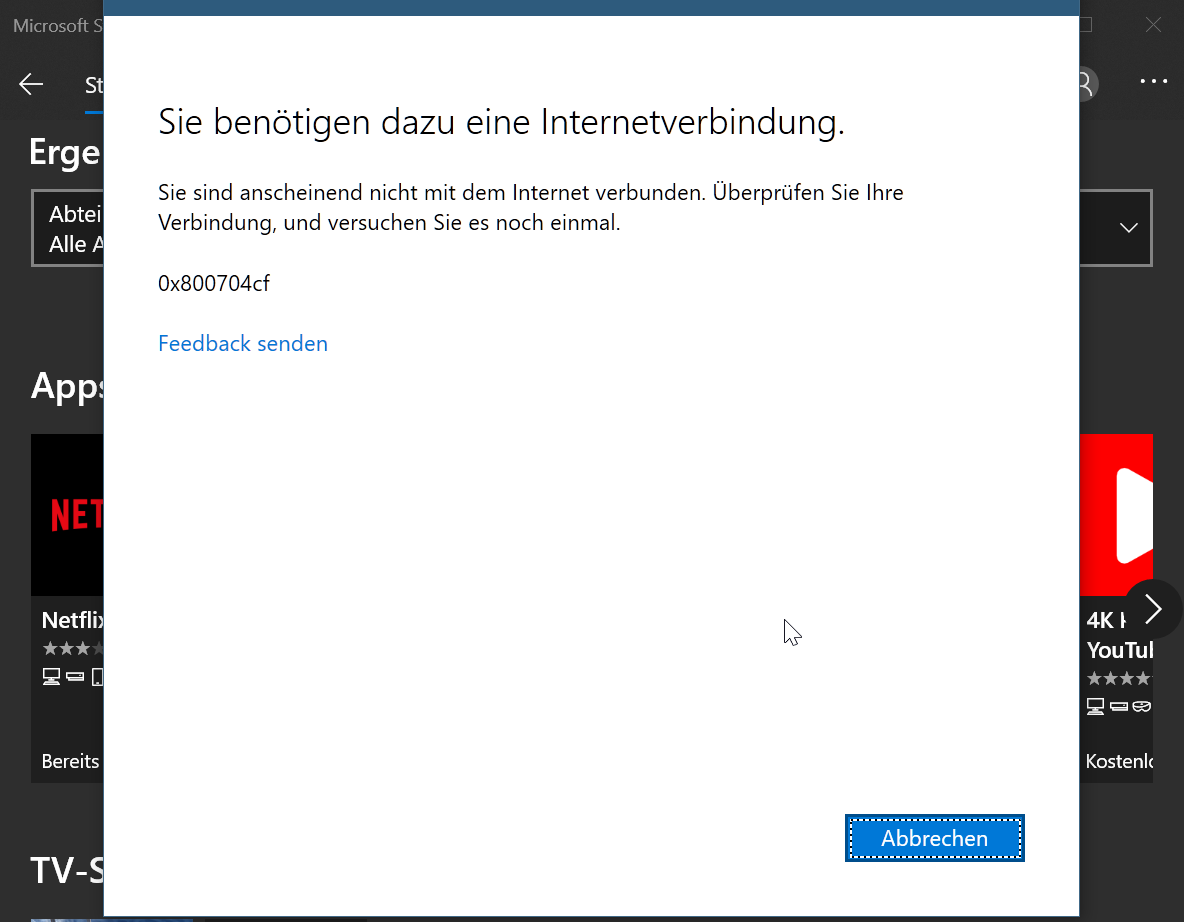Select the partially hidden Store tab

(x=94, y=85)
